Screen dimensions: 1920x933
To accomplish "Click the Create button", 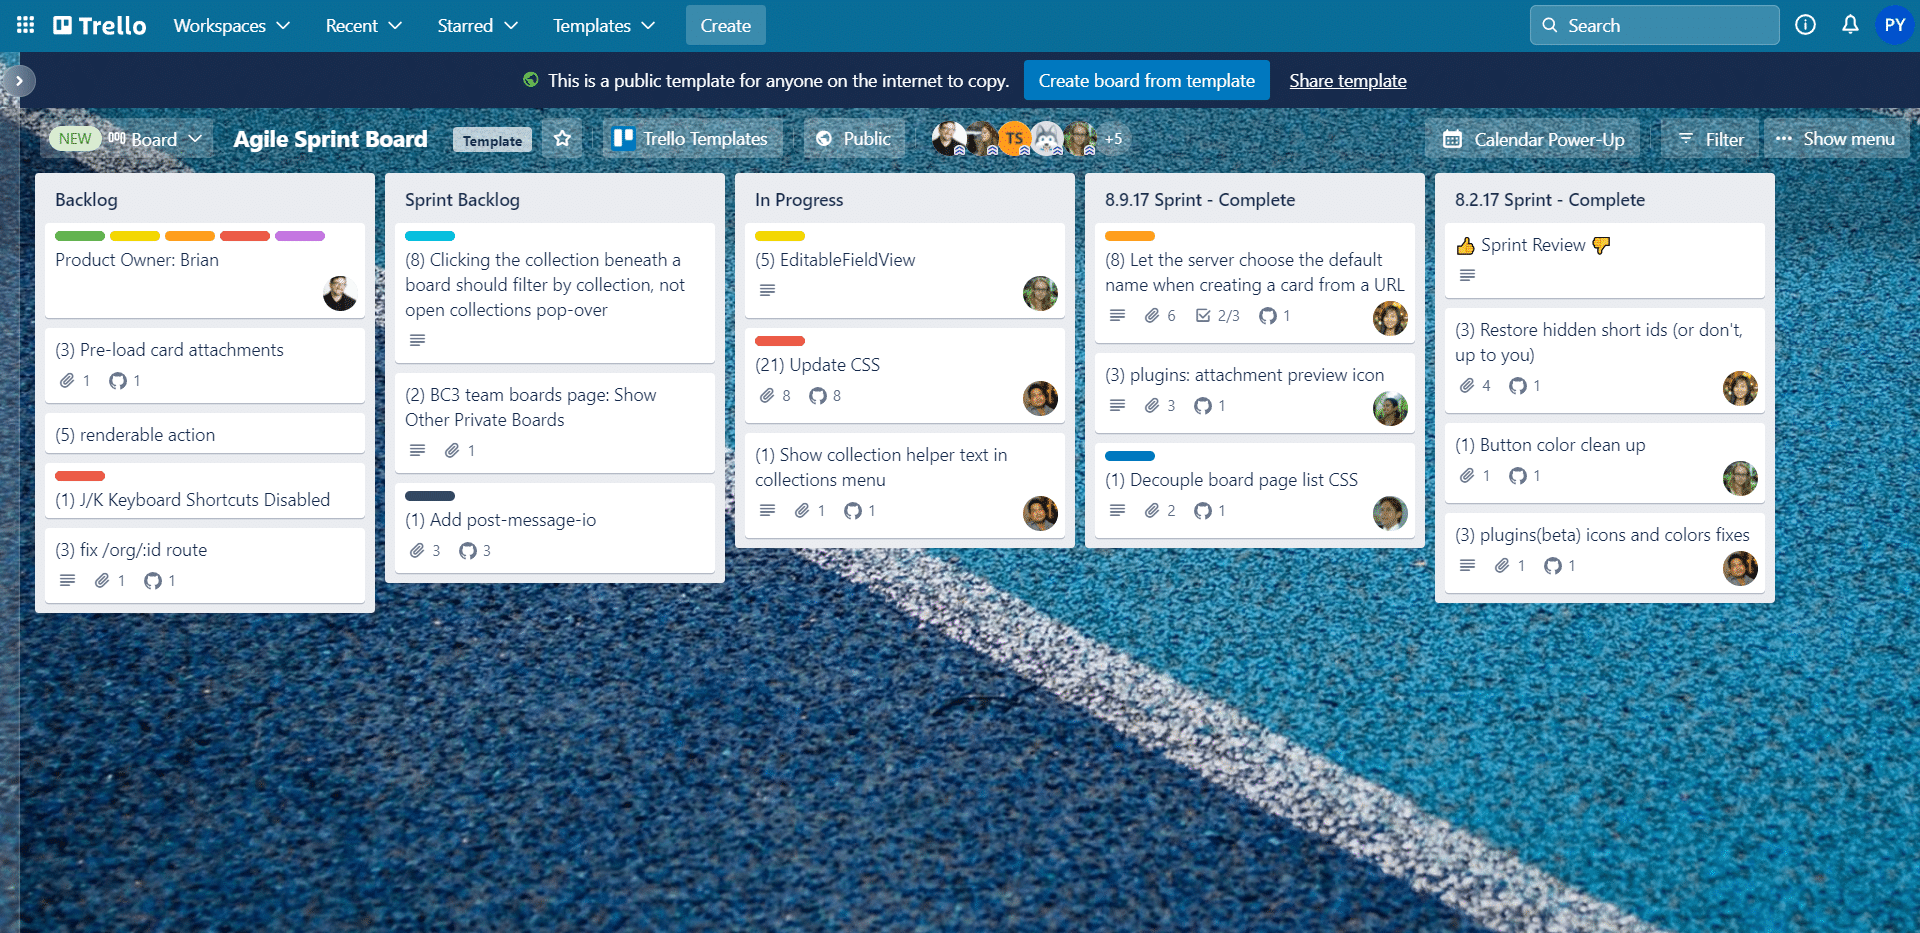I will (x=726, y=25).
